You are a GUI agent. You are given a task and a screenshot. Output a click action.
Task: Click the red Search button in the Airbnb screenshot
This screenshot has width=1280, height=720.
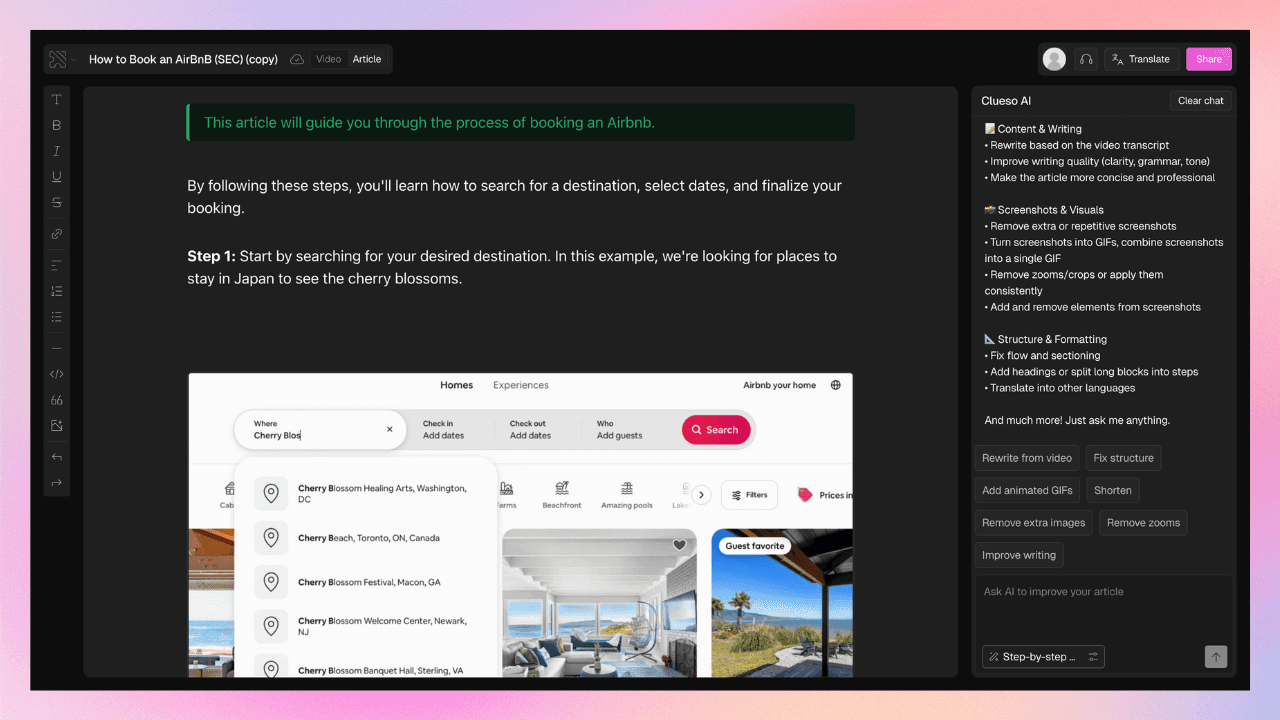(x=716, y=430)
